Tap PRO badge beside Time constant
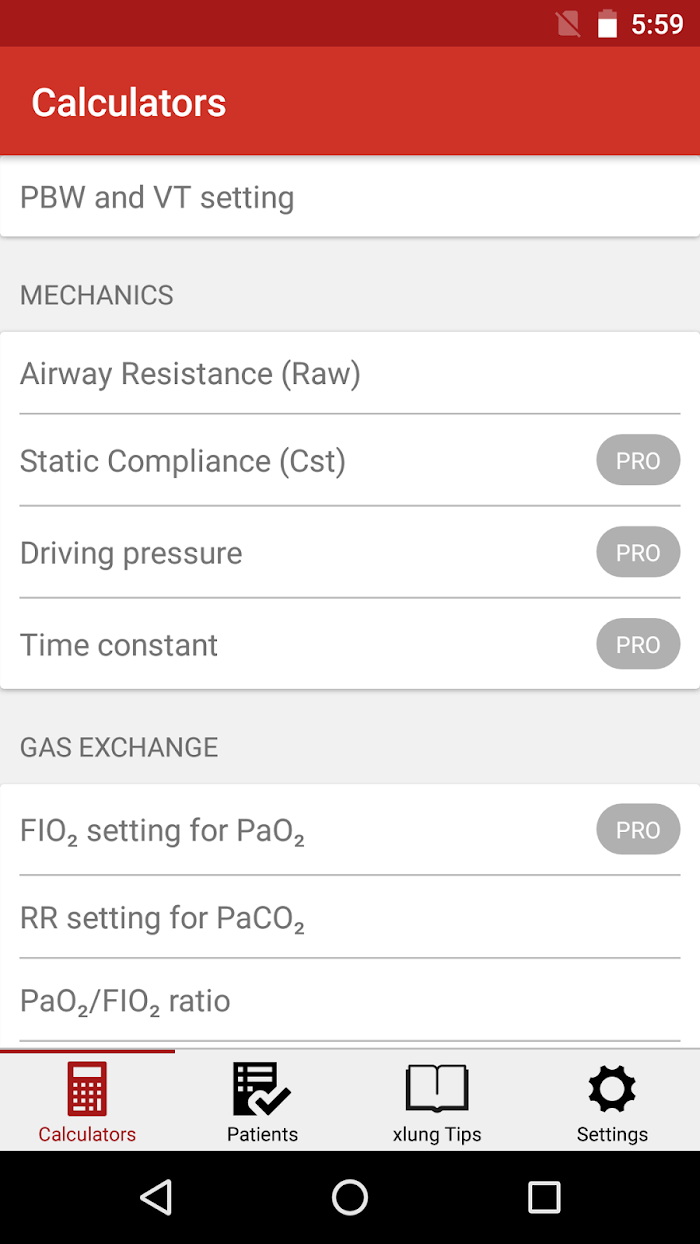This screenshot has height=1244, width=700. coord(638,645)
